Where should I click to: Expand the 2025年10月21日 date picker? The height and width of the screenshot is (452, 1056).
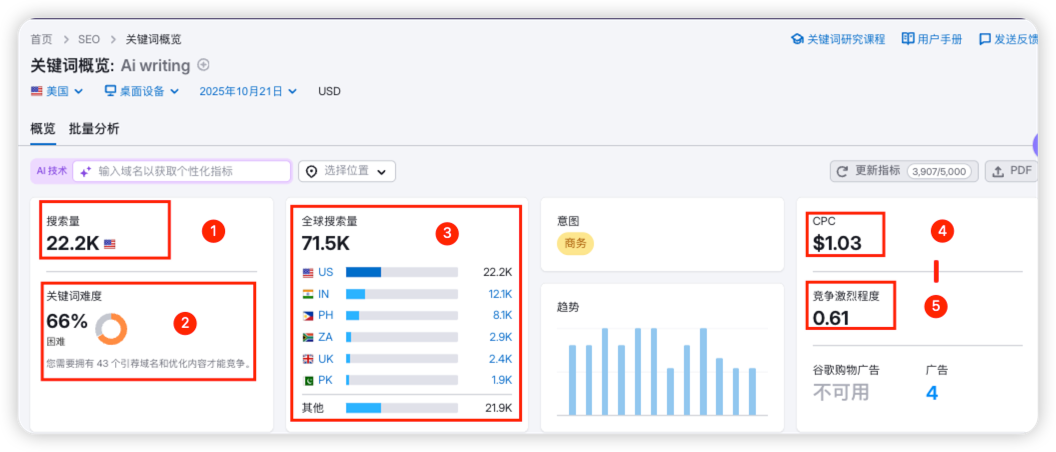pos(248,91)
